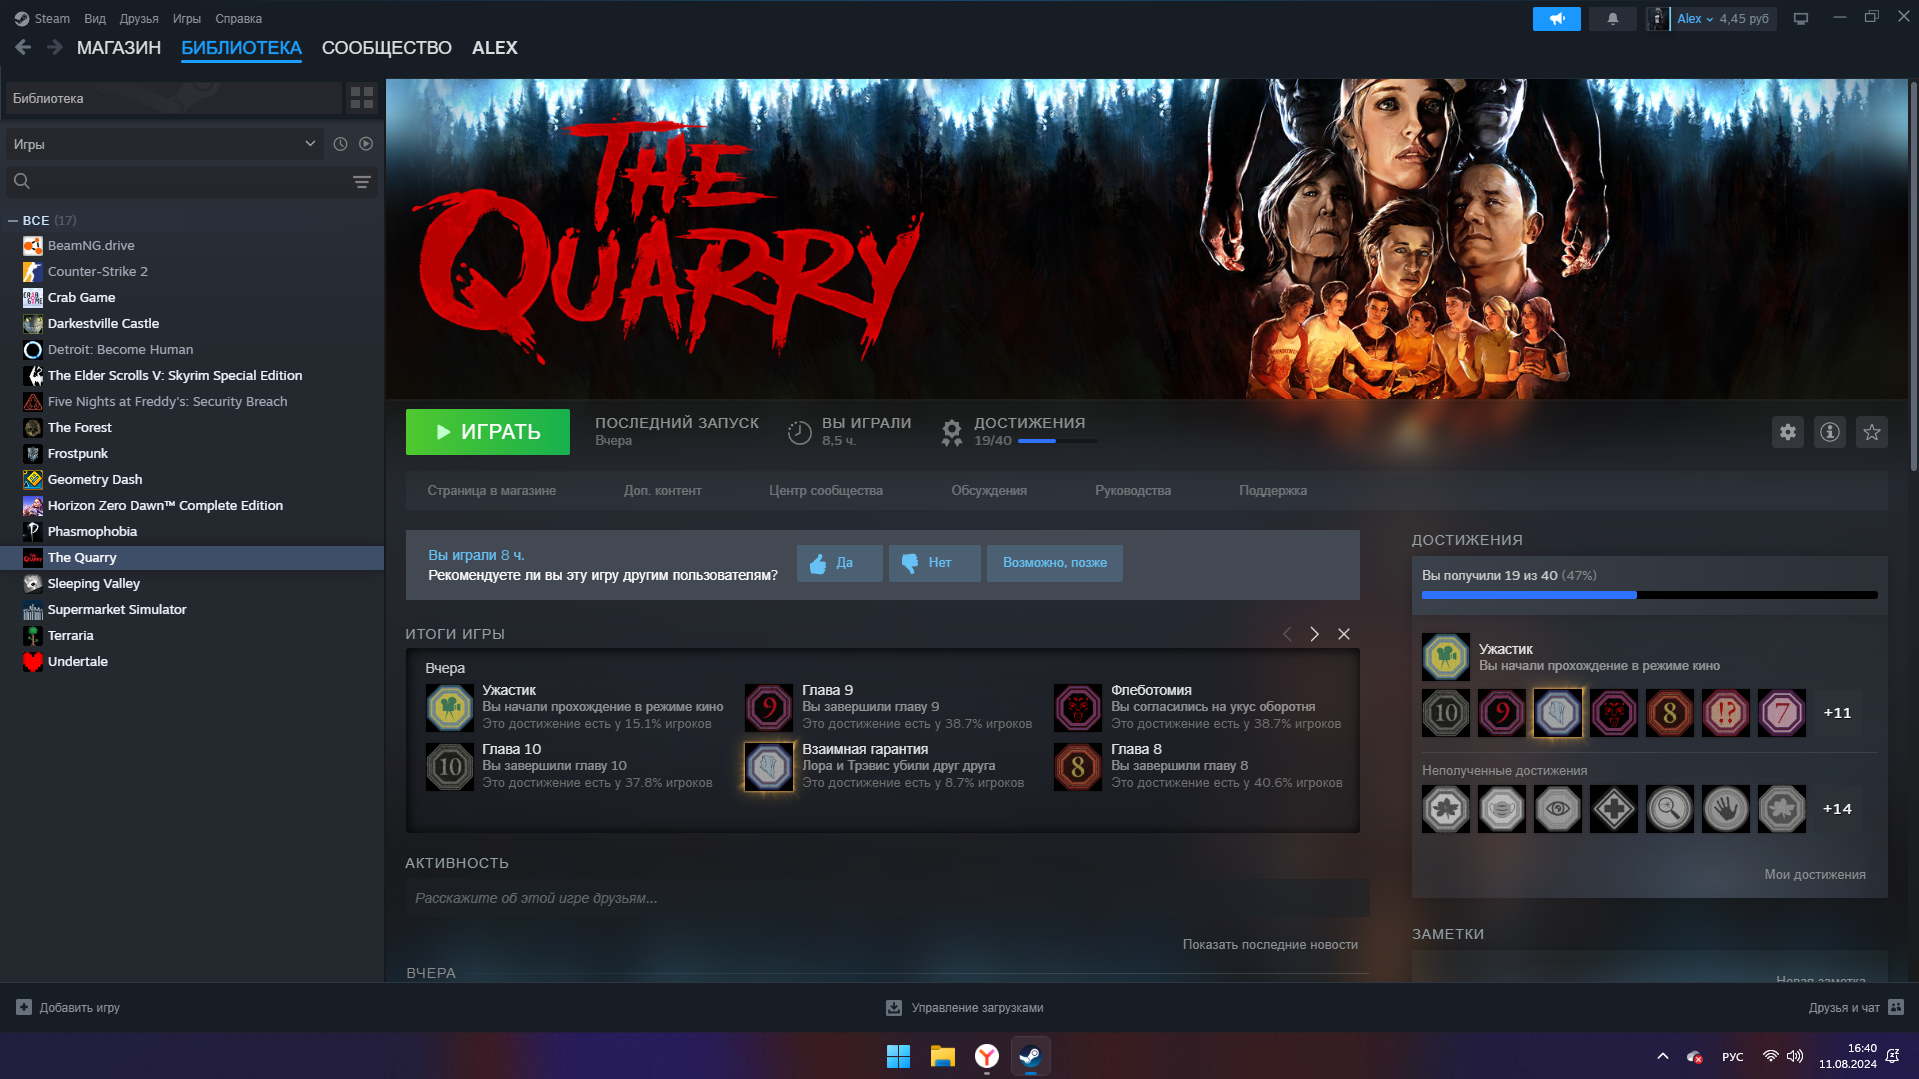Click the Steam announcements megaphone icon
This screenshot has height=1079, width=1919.
tap(1556, 19)
